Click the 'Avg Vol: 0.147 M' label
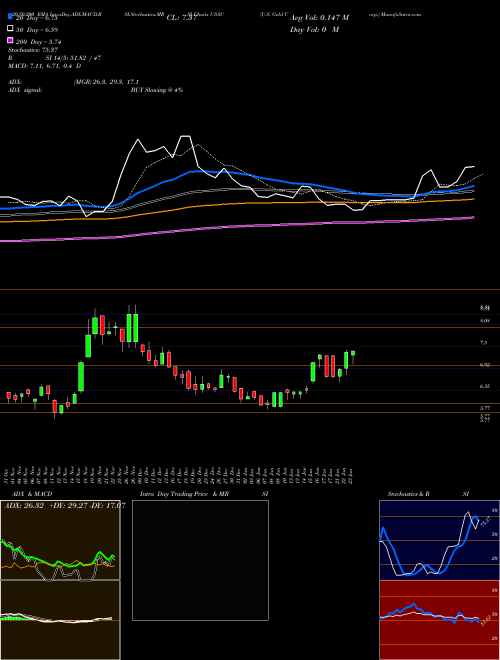500x660 pixels. tap(319, 18)
